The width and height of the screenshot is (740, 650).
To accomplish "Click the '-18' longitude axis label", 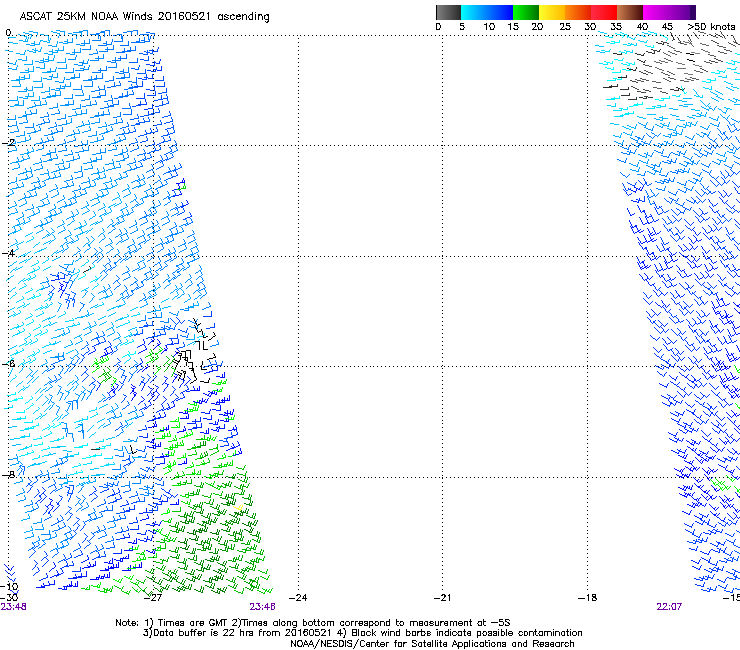I will point(587,598).
